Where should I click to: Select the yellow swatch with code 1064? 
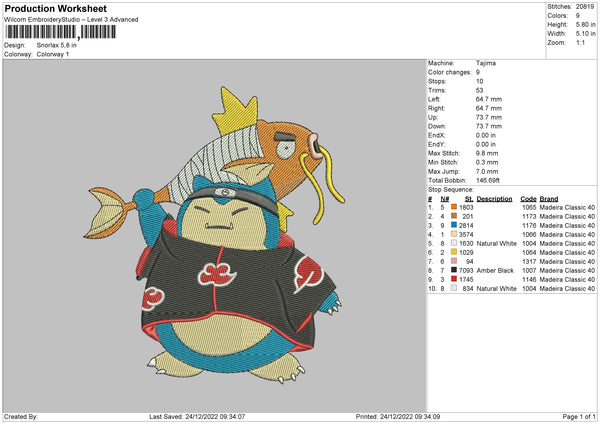click(x=452, y=252)
